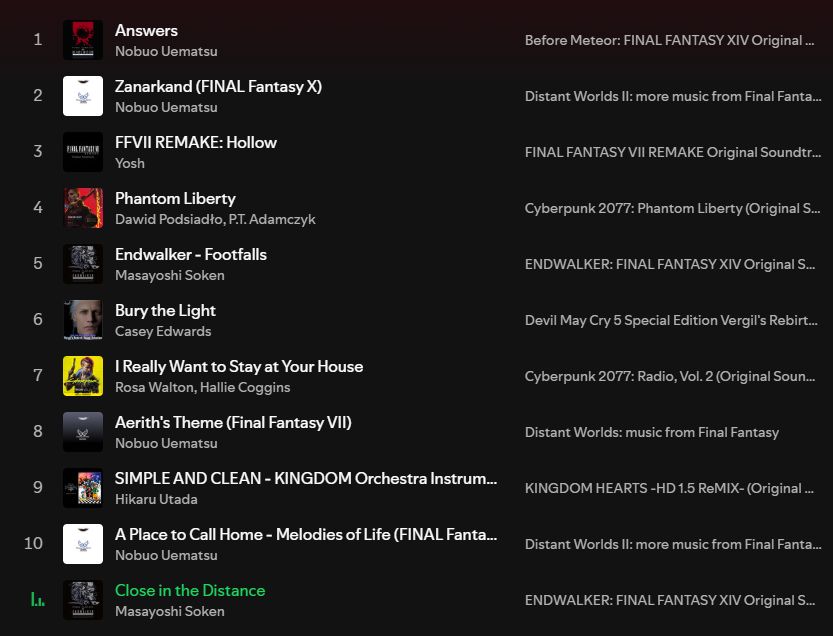
Task: Select the green Close in the Distance title
Action: (x=190, y=590)
